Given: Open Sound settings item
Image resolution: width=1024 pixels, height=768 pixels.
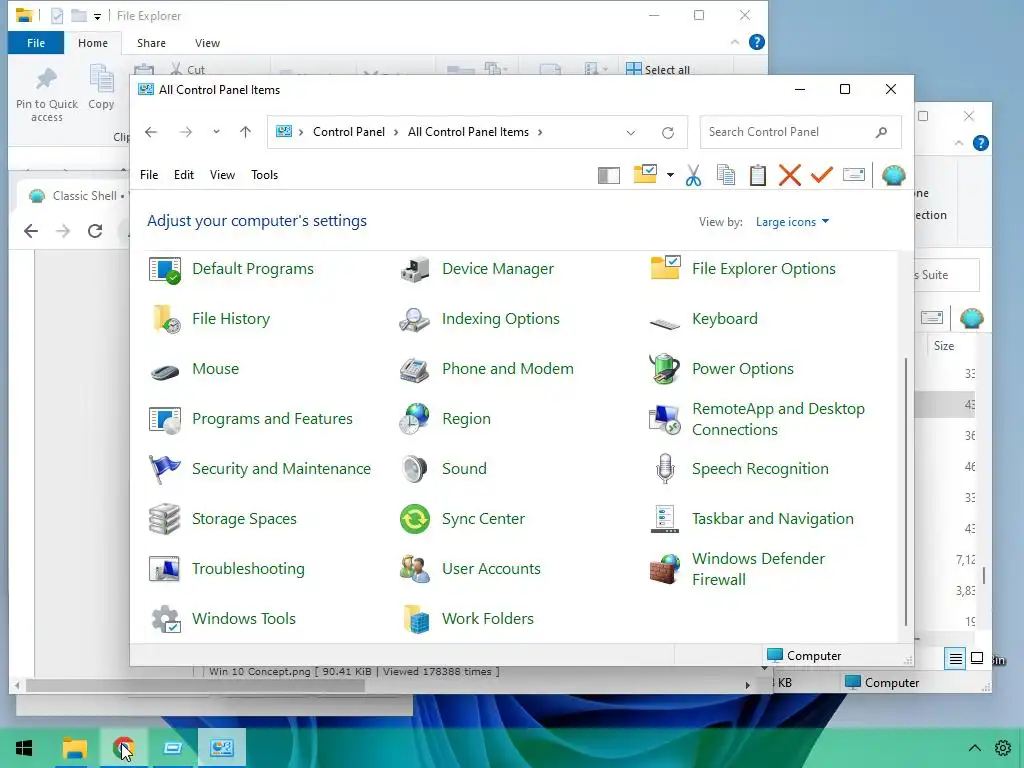Looking at the screenshot, I should (443, 469).
